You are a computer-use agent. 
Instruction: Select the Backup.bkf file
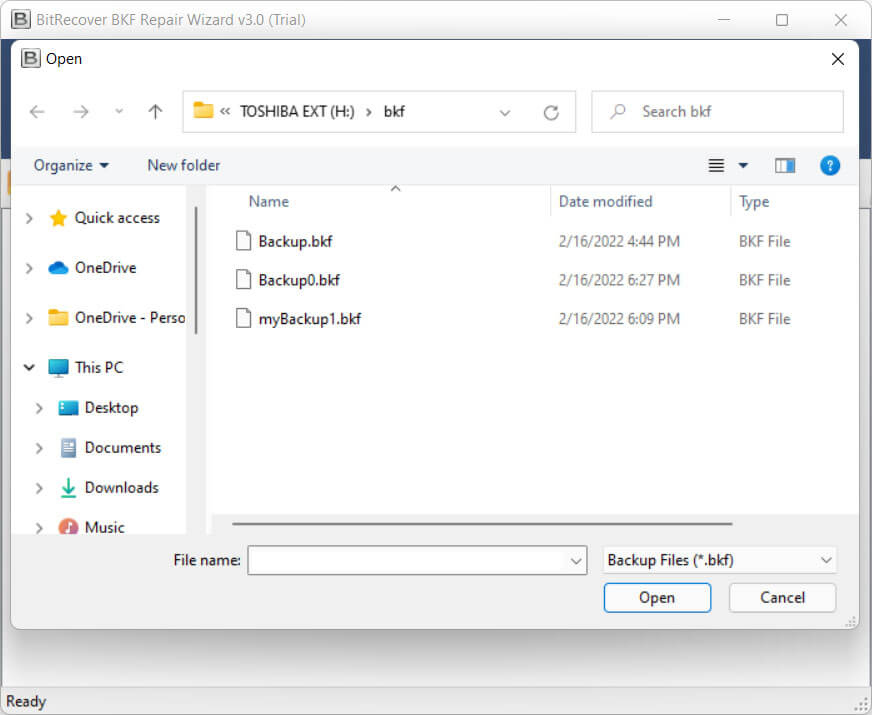tap(295, 241)
